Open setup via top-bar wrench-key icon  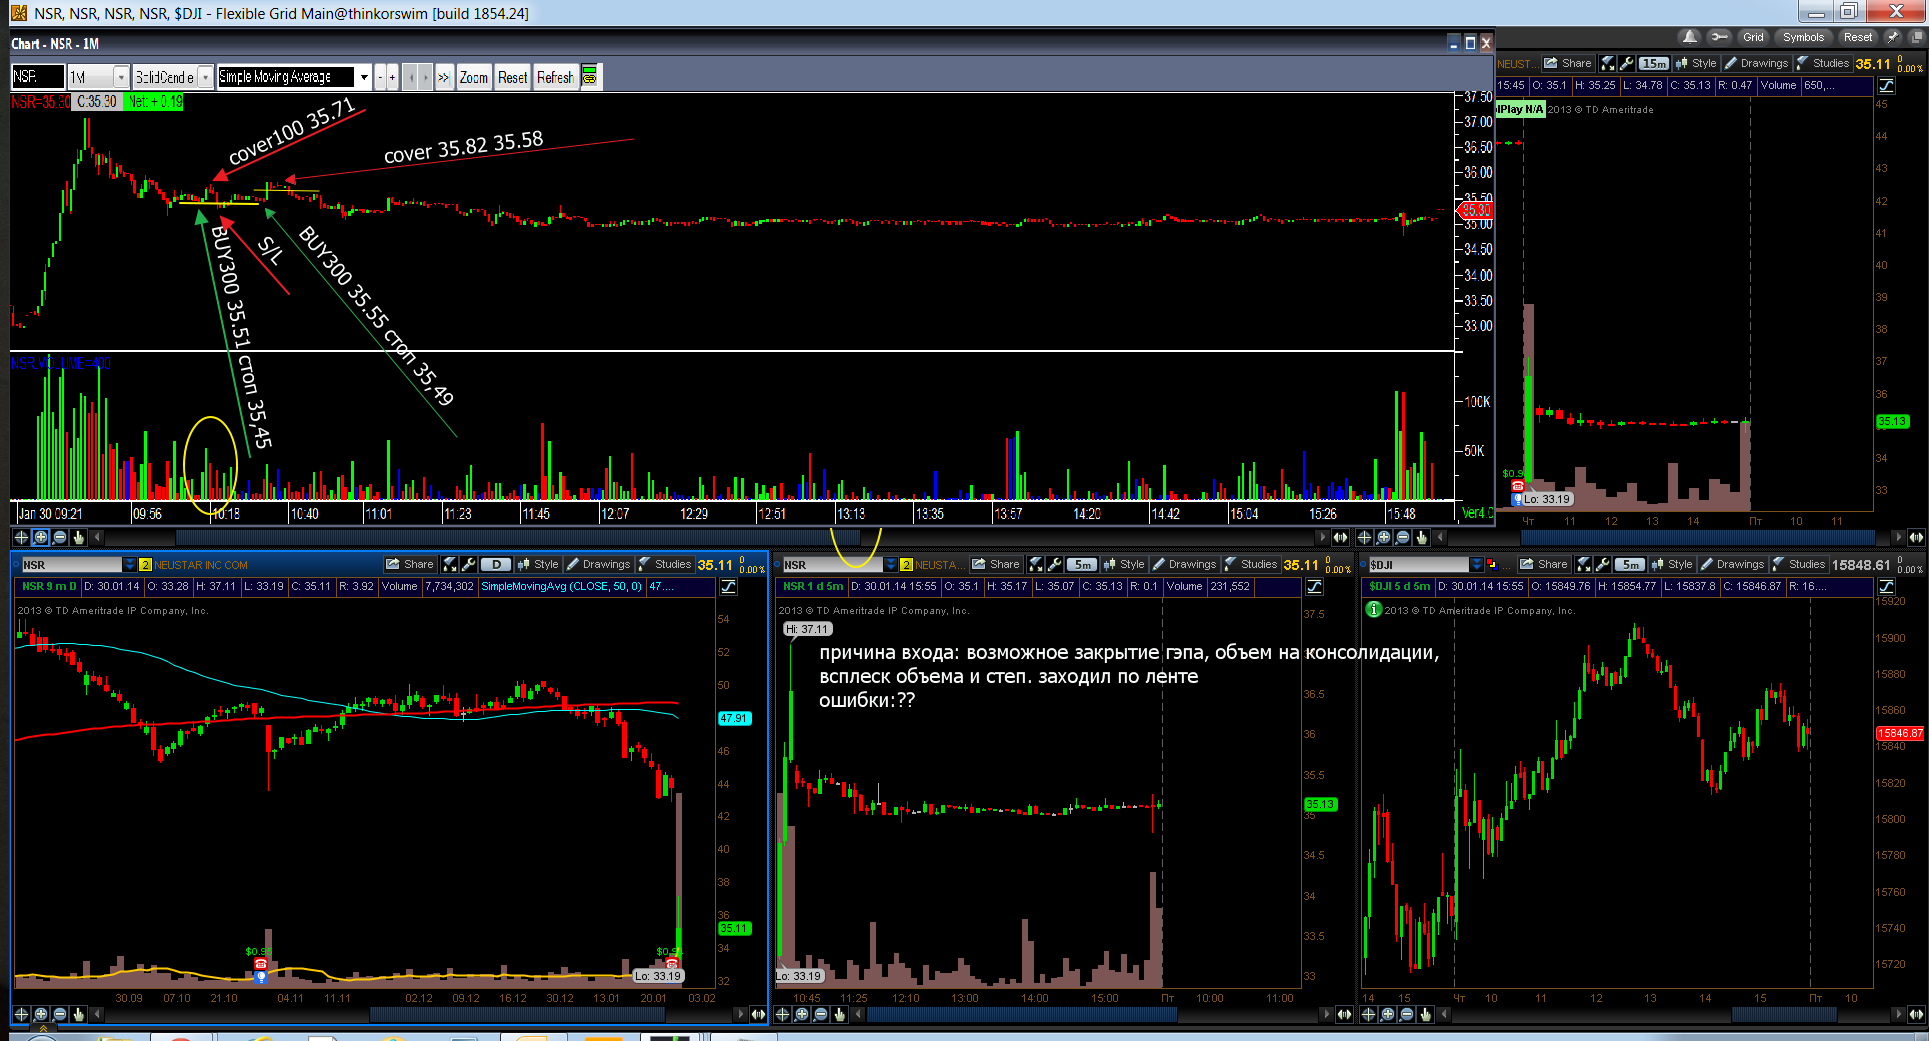coord(1718,37)
